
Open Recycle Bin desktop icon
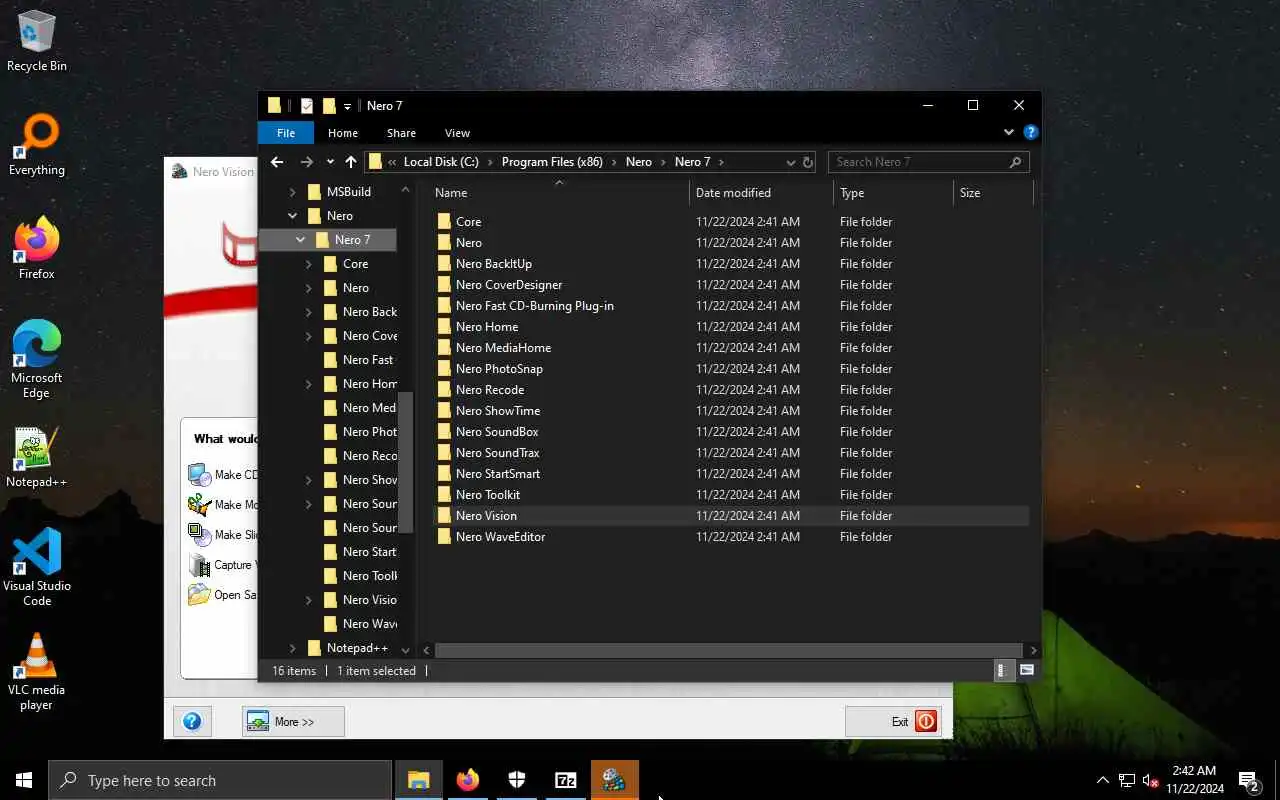pos(37,42)
